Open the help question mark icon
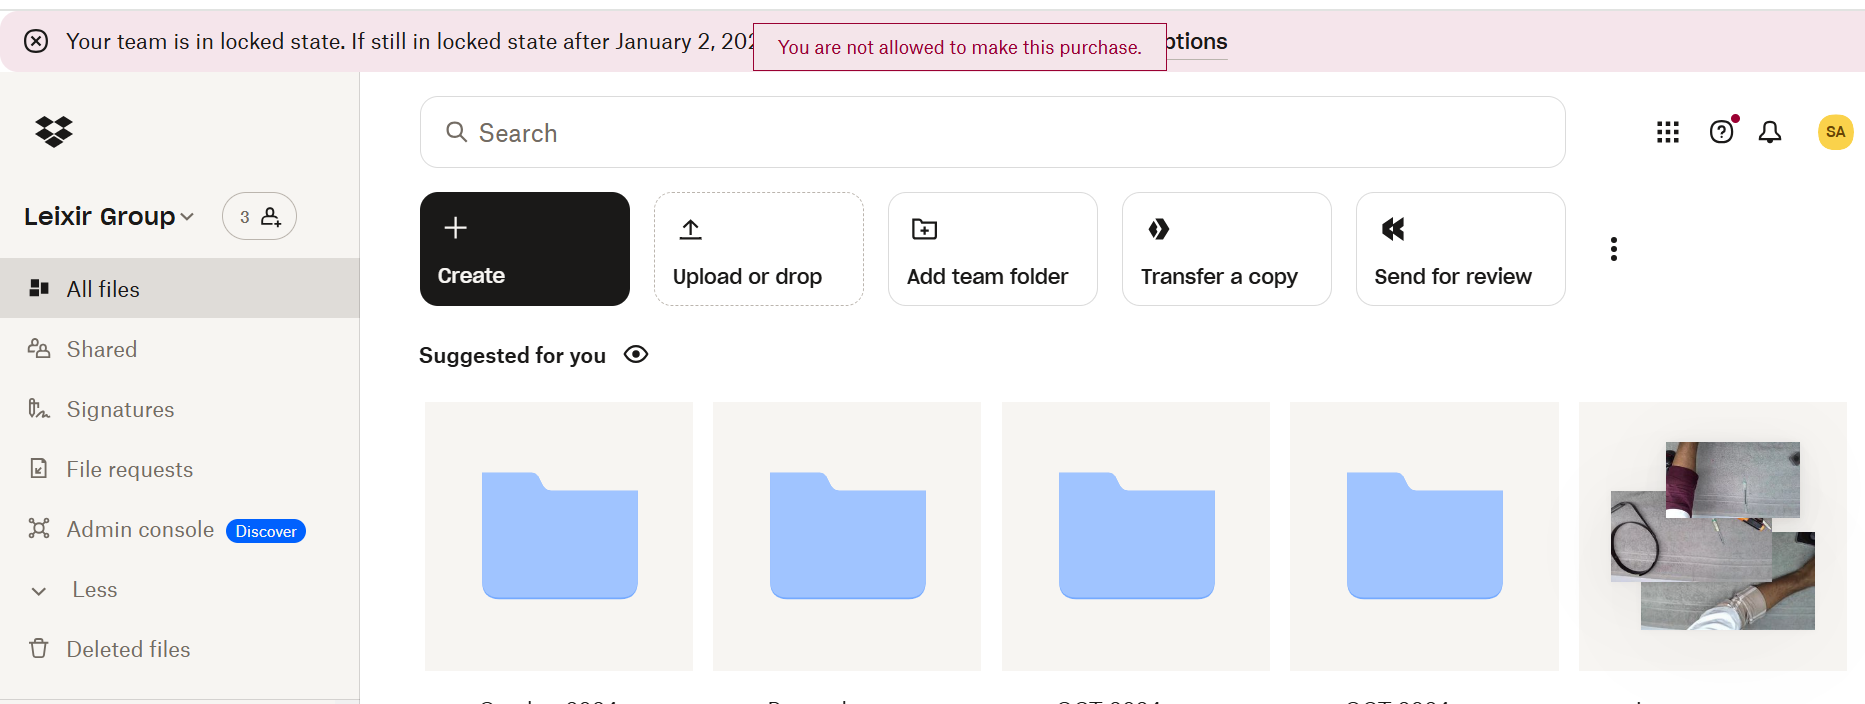 pos(1721,132)
